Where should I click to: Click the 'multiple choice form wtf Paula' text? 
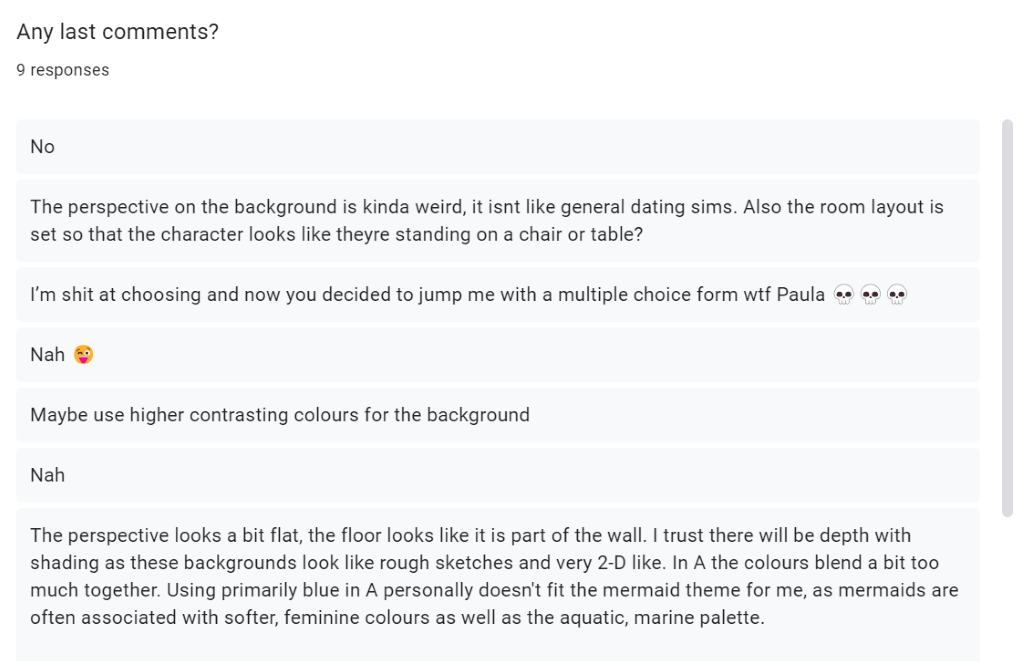tap(692, 294)
